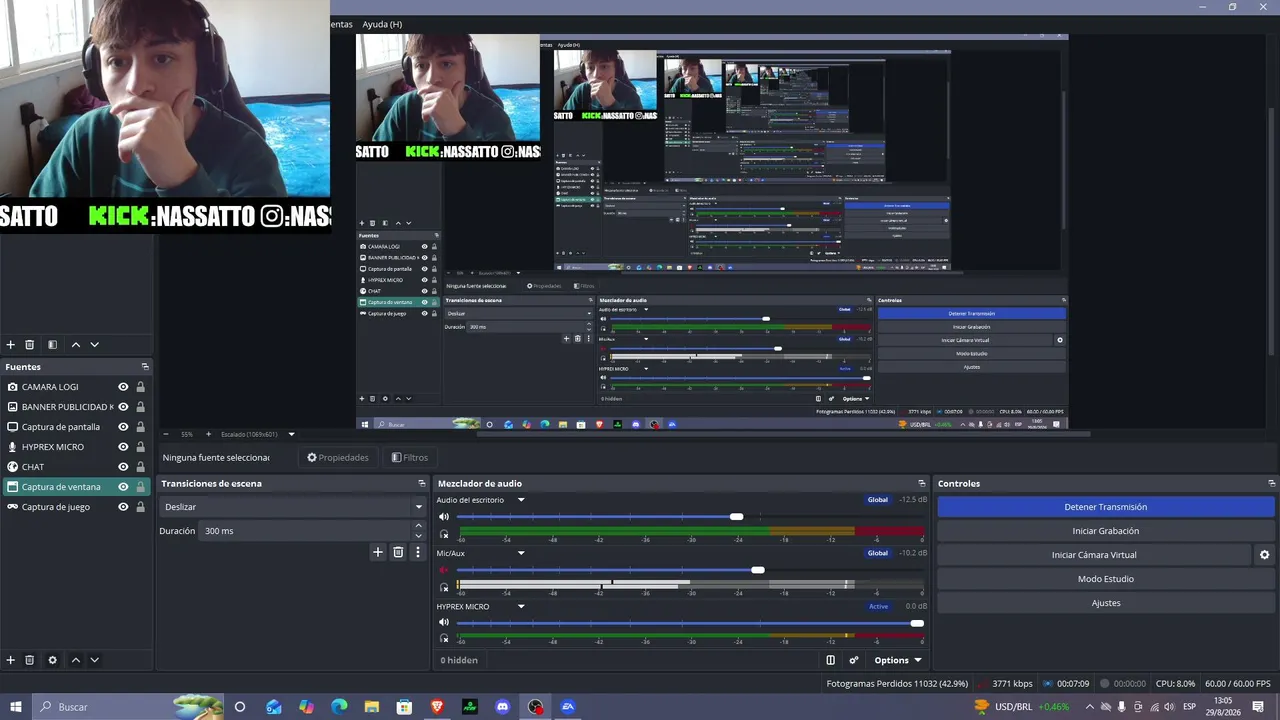
Task: Toggle monitoring headphone icon for Mic/Aux
Action: [445, 587]
